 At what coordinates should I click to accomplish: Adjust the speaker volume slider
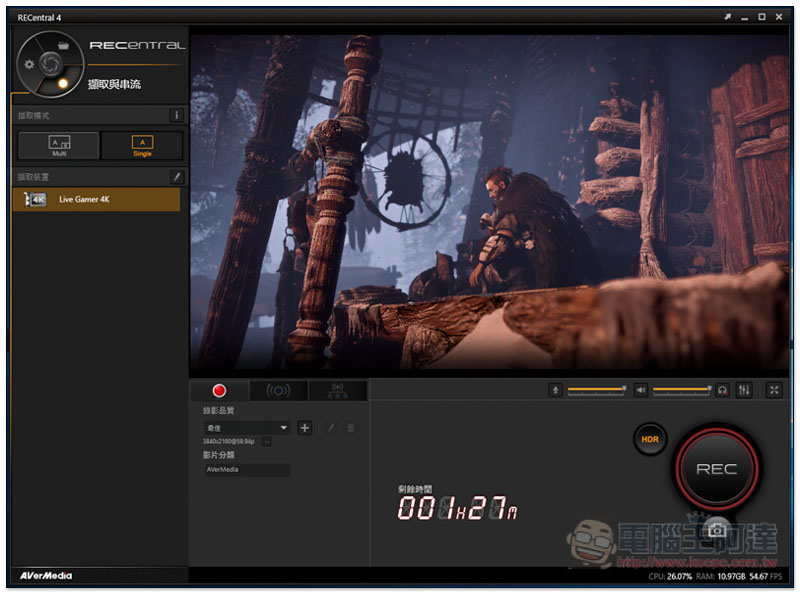(x=682, y=390)
